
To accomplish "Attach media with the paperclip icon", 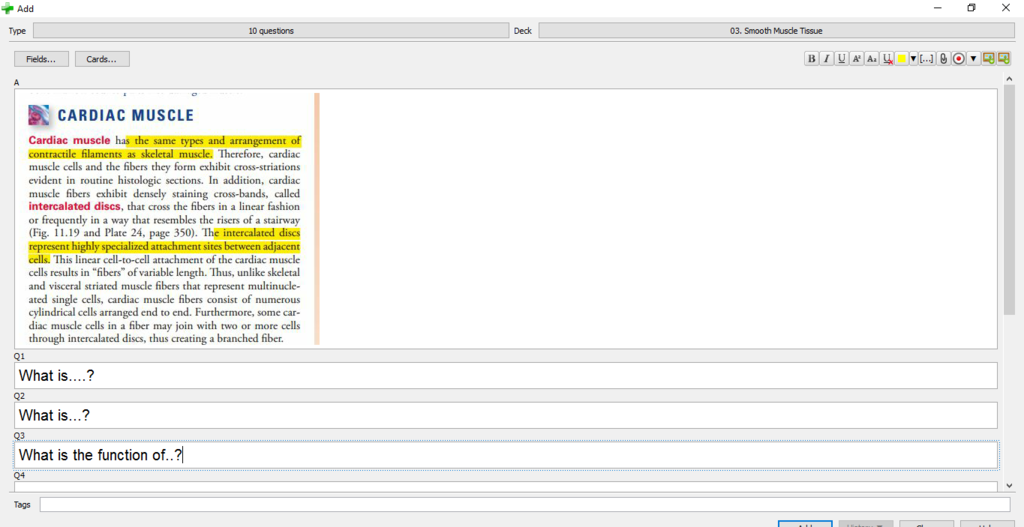I will (943, 59).
